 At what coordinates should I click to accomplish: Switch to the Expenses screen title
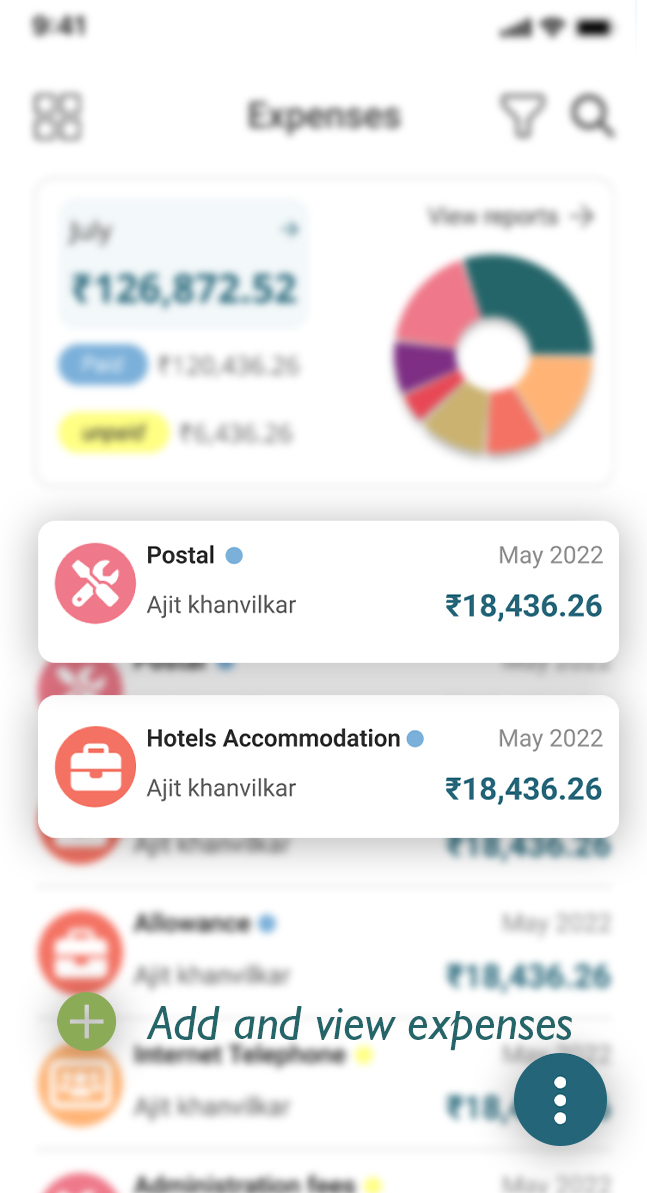(323, 116)
